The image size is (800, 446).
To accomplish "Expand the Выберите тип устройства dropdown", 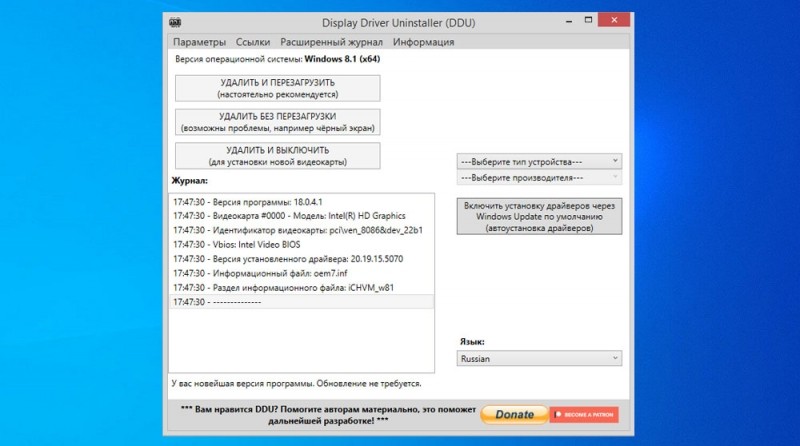I will pos(539,161).
